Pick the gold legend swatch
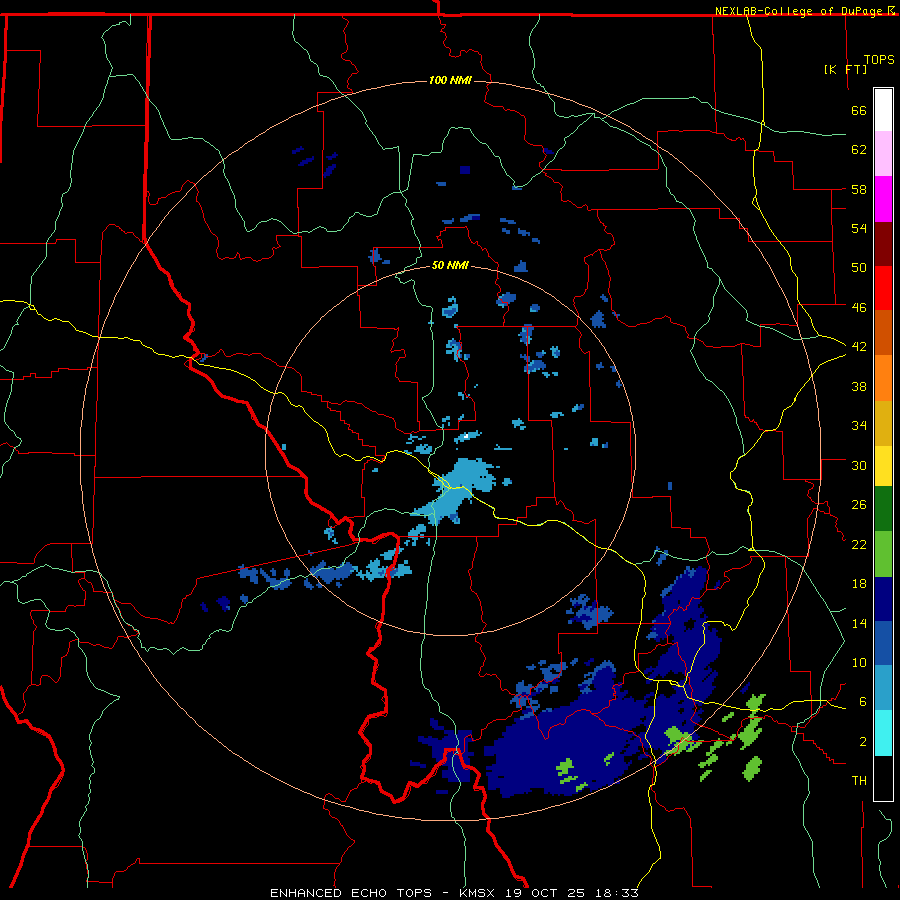Viewport: 900px width, 900px height. 883,423
